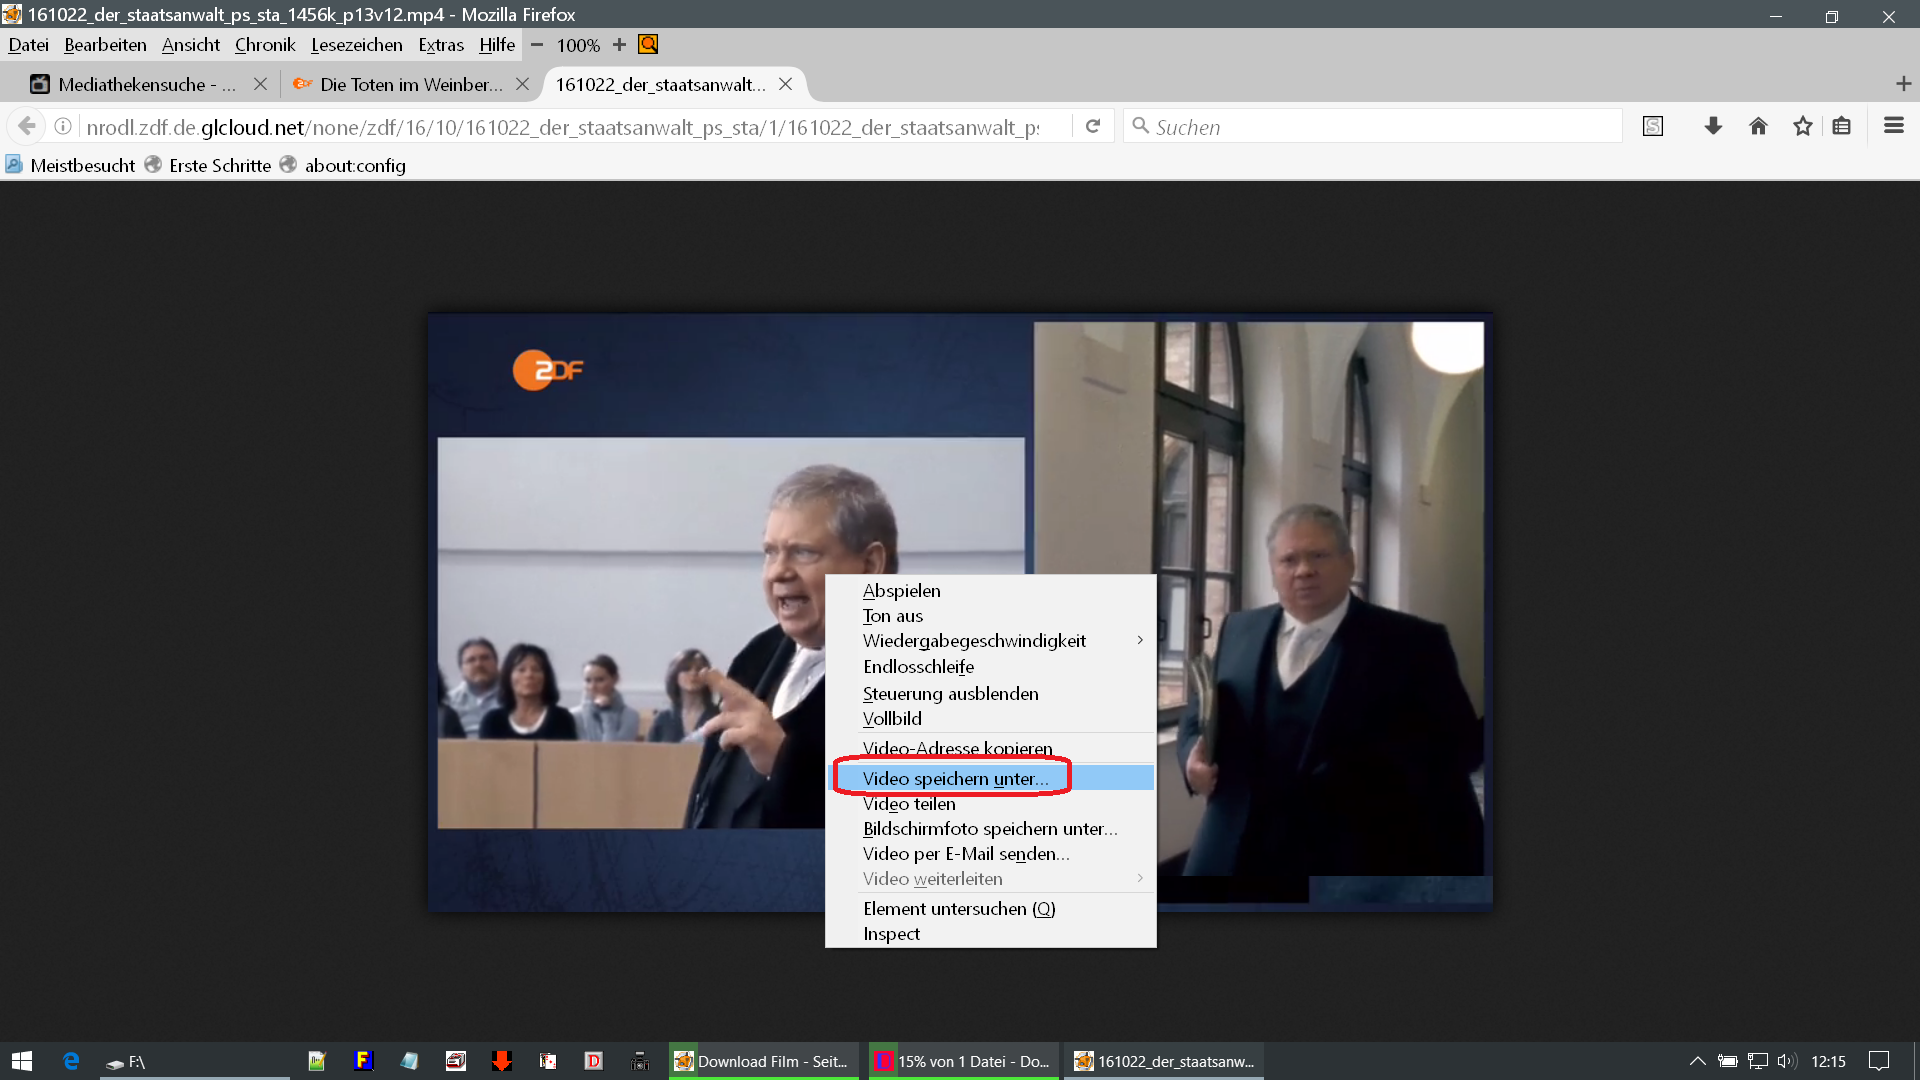
Task: Open the Edge browser taskbar icon
Action: pyautogui.click(x=71, y=1061)
